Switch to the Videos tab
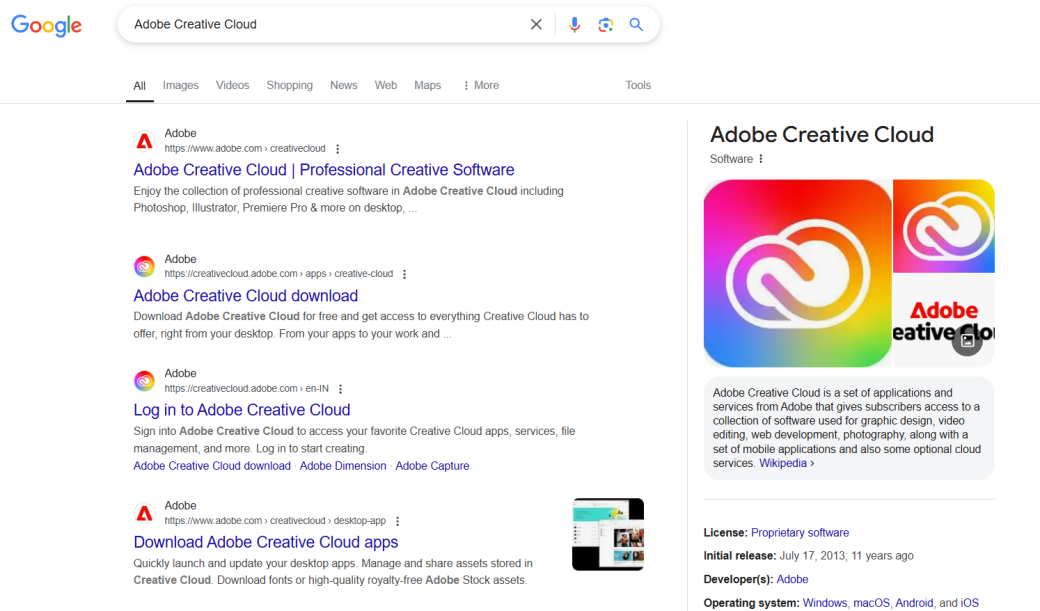This screenshot has width=1040, height=611. (x=232, y=85)
